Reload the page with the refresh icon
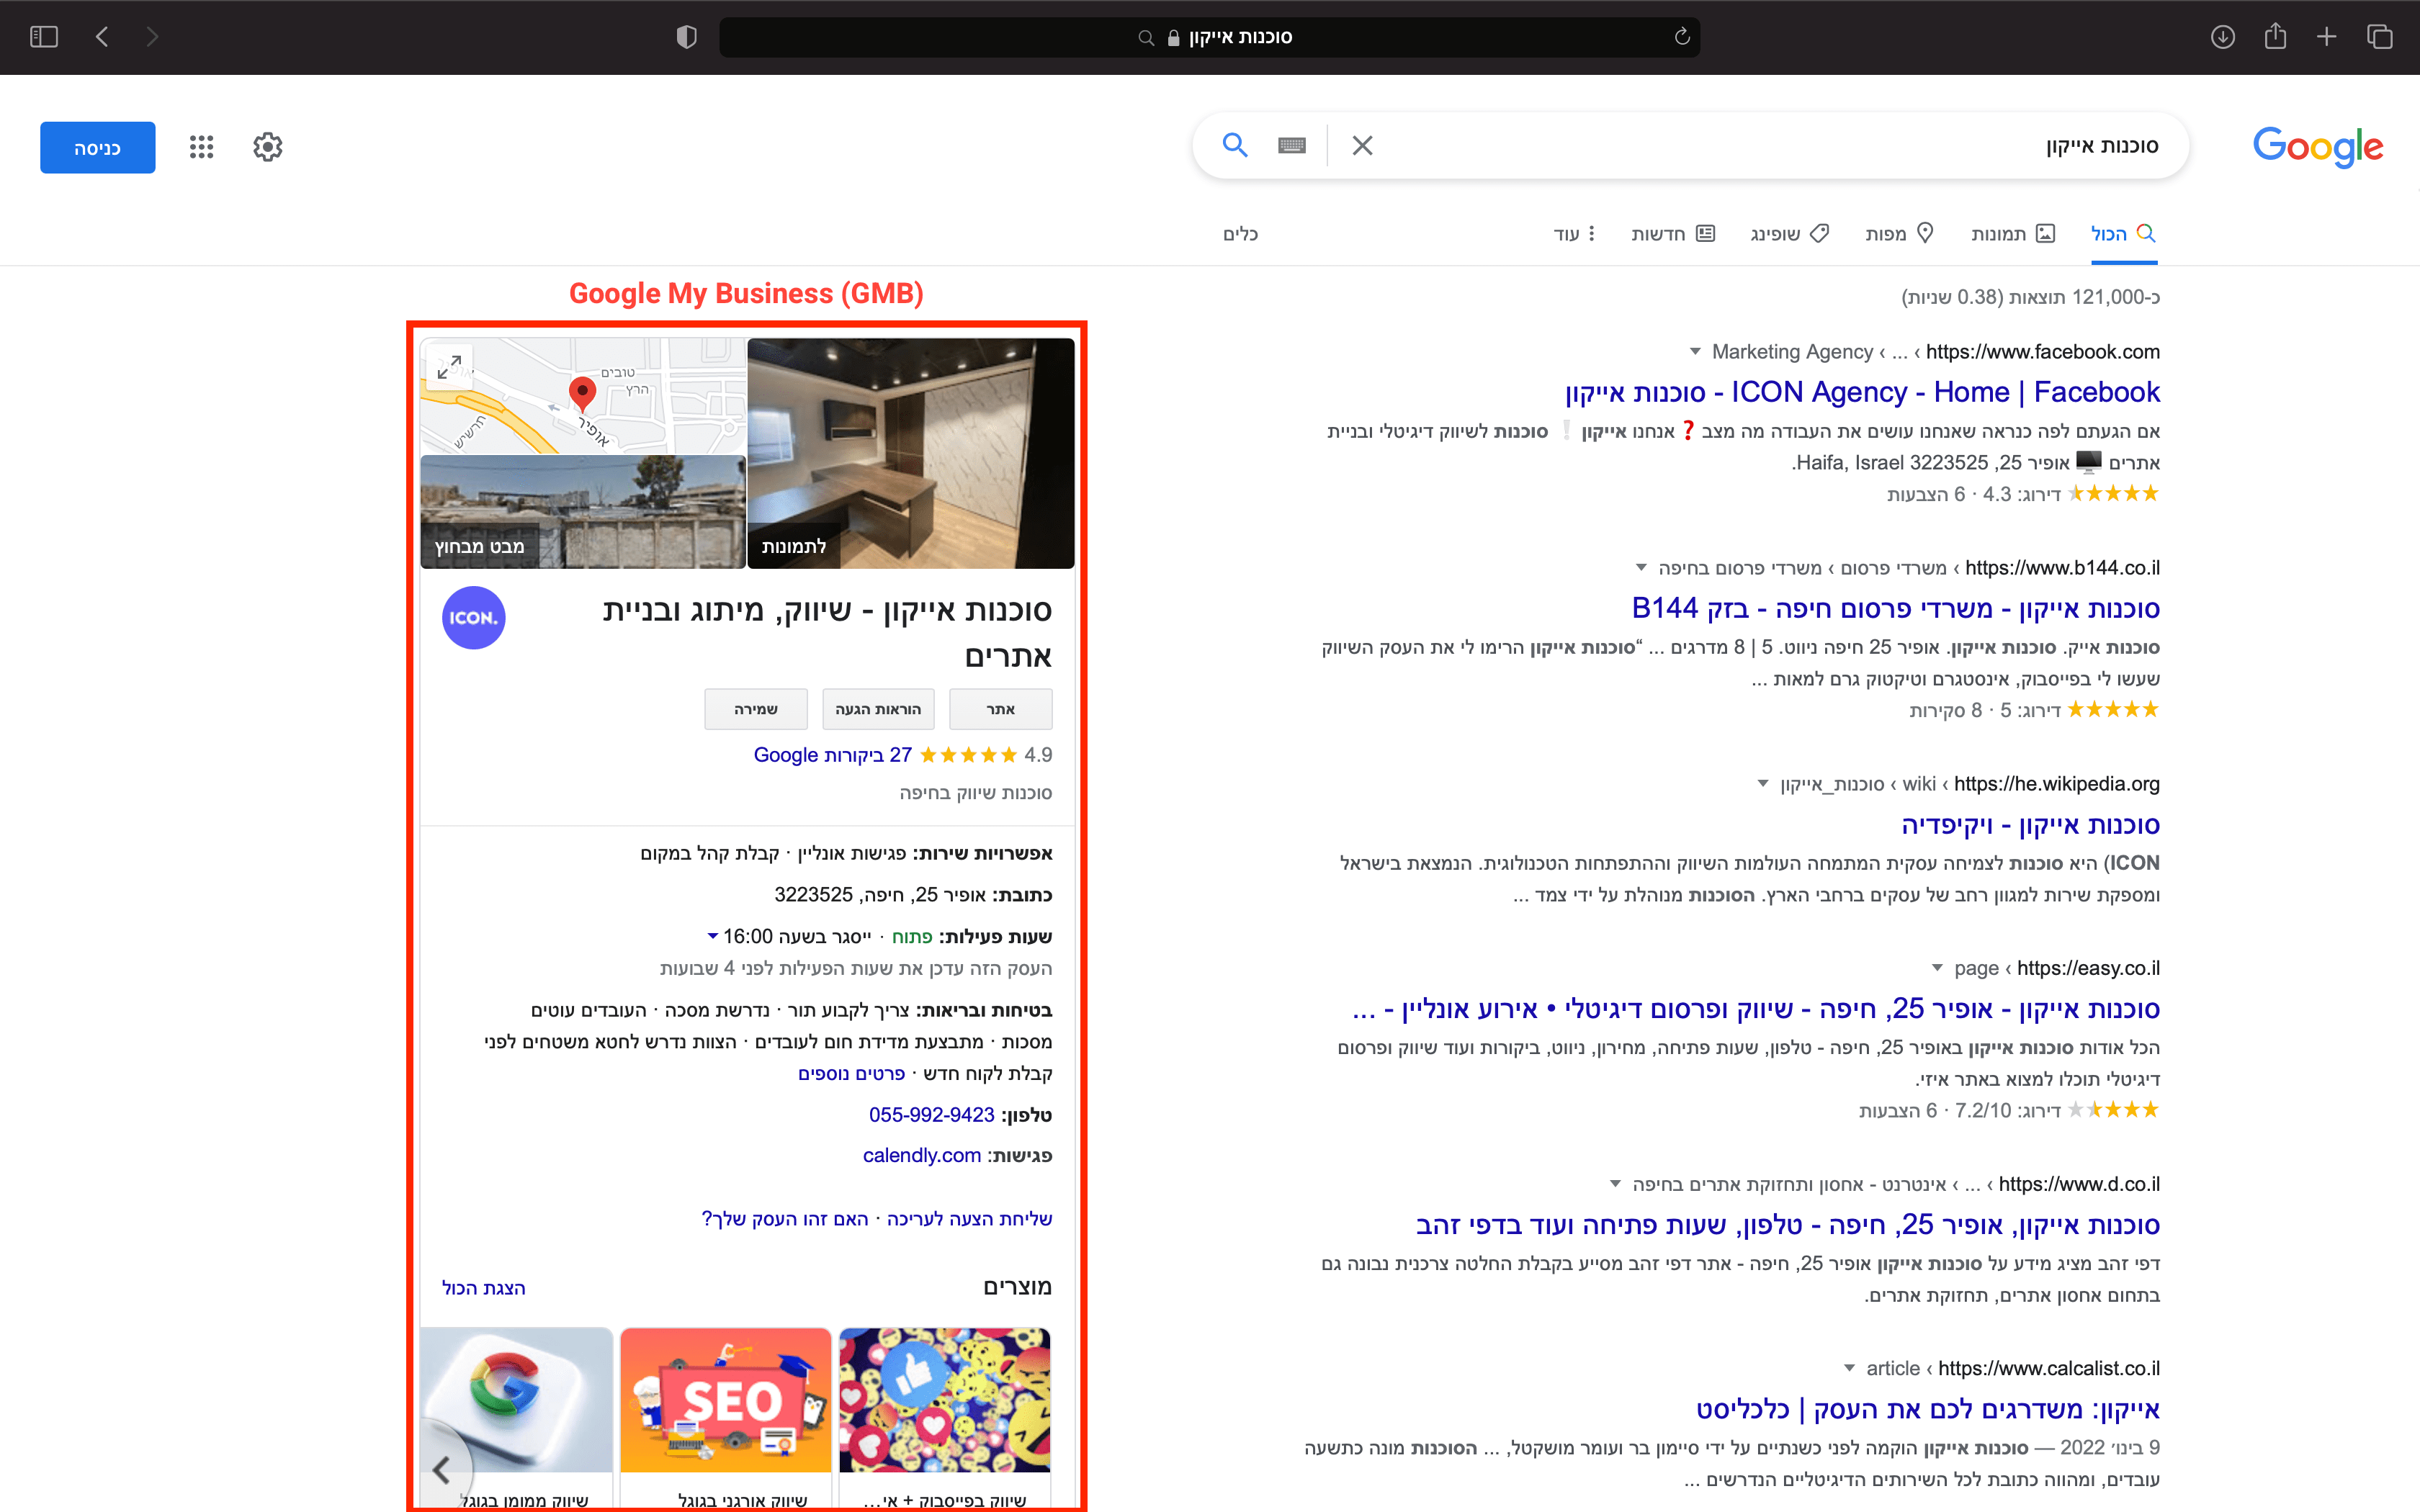This screenshot has height=1512, width=2420. pyautogui.click(x=1682, y=37)
